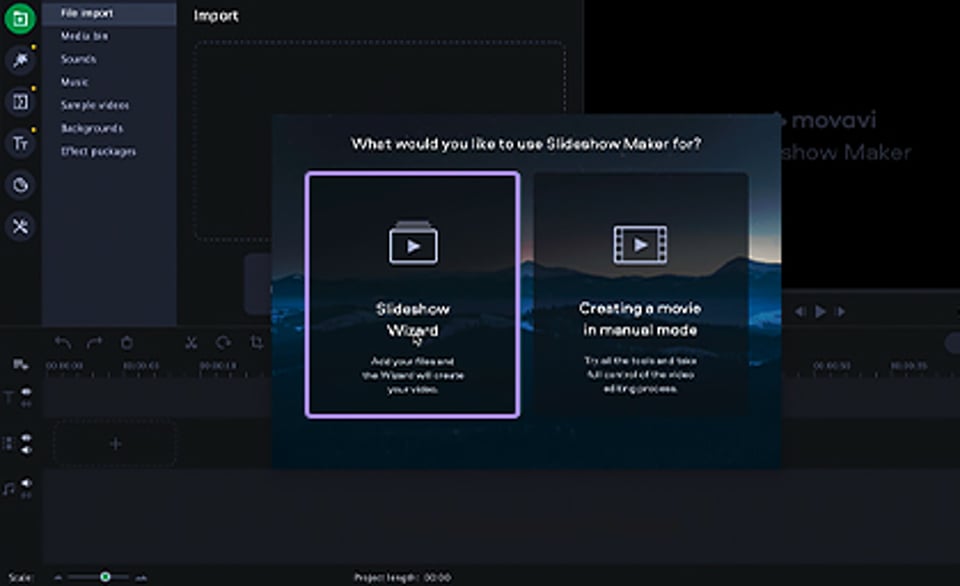Image resolution: width=960 pixels, height=586 pixels.
Task: Click the Rotate icon in timeline toolbar
Action: tap(223, 343)
